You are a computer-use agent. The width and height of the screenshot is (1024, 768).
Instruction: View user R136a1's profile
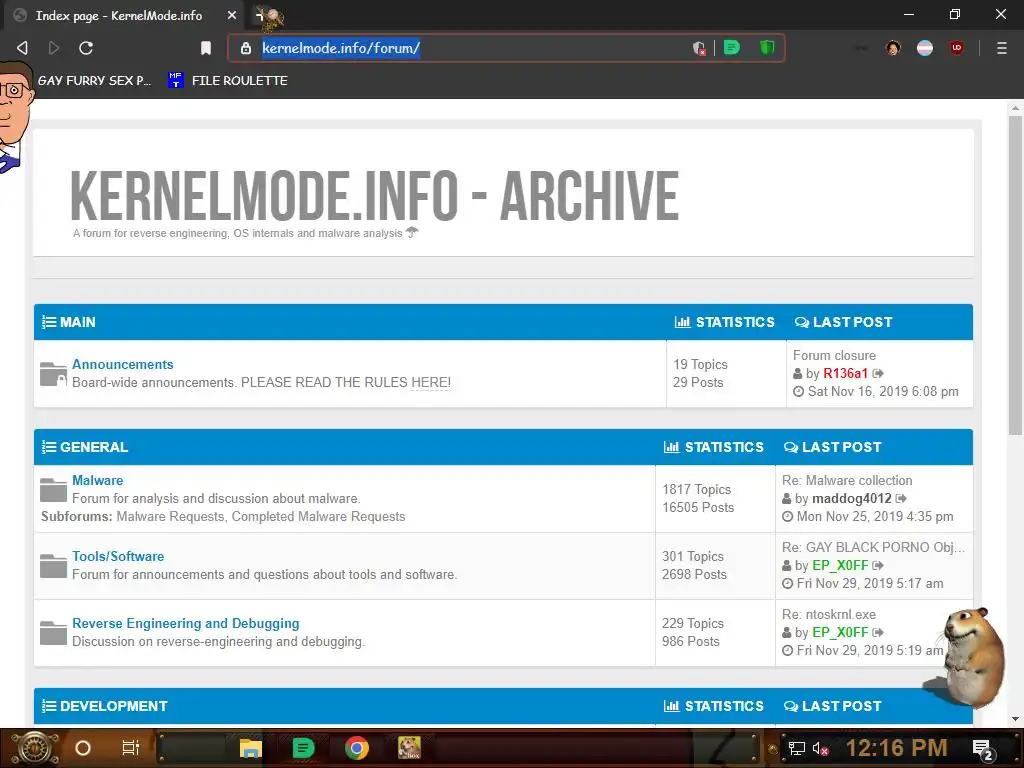845,373
